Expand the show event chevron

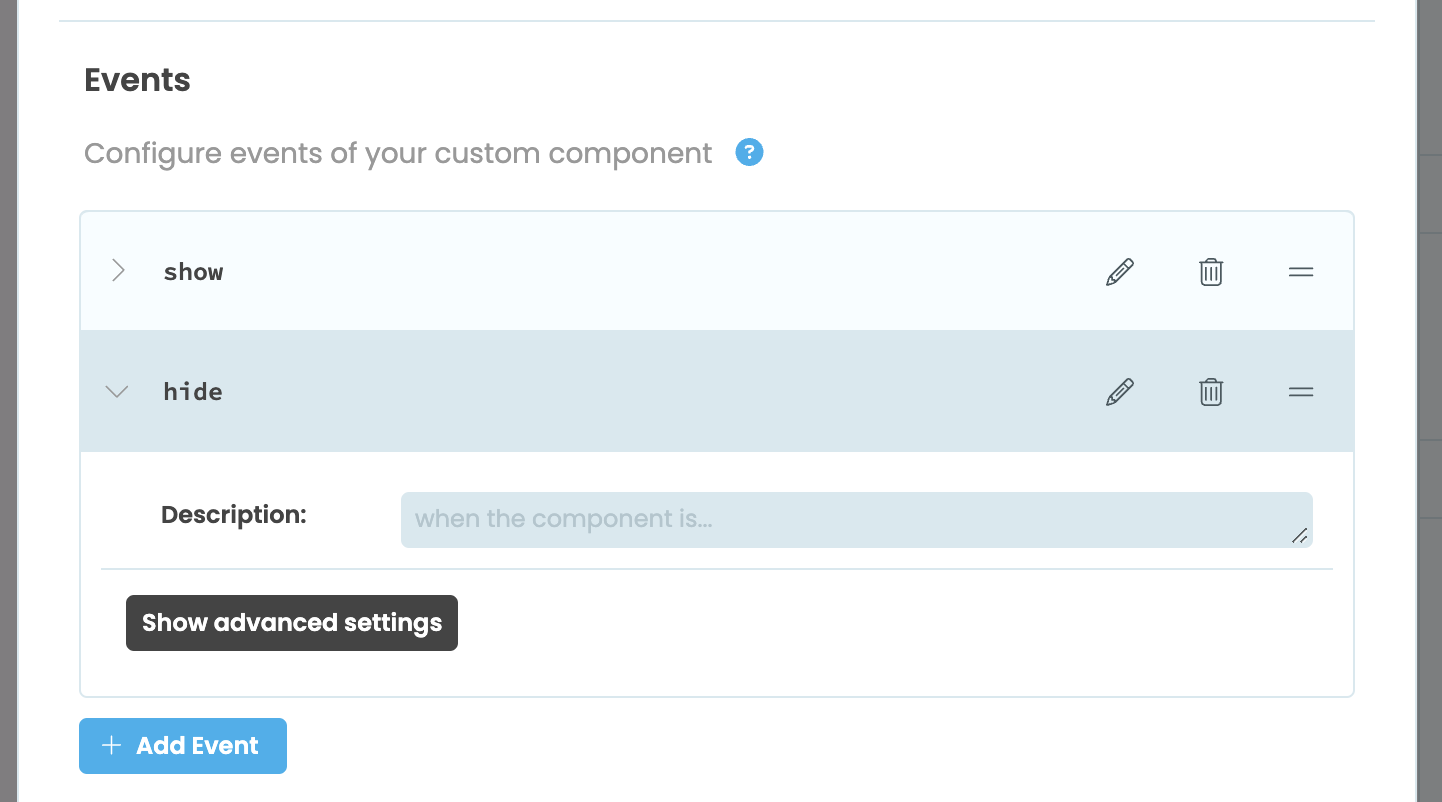tap(118, 271)
